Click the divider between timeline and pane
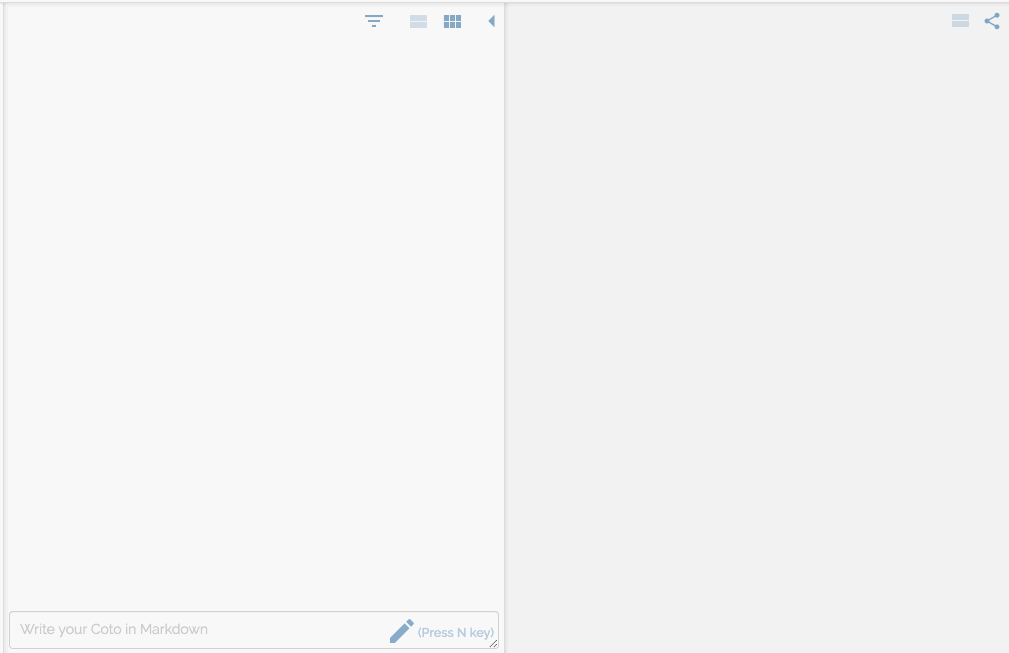The image size is (1009, 653). point(505,330)
